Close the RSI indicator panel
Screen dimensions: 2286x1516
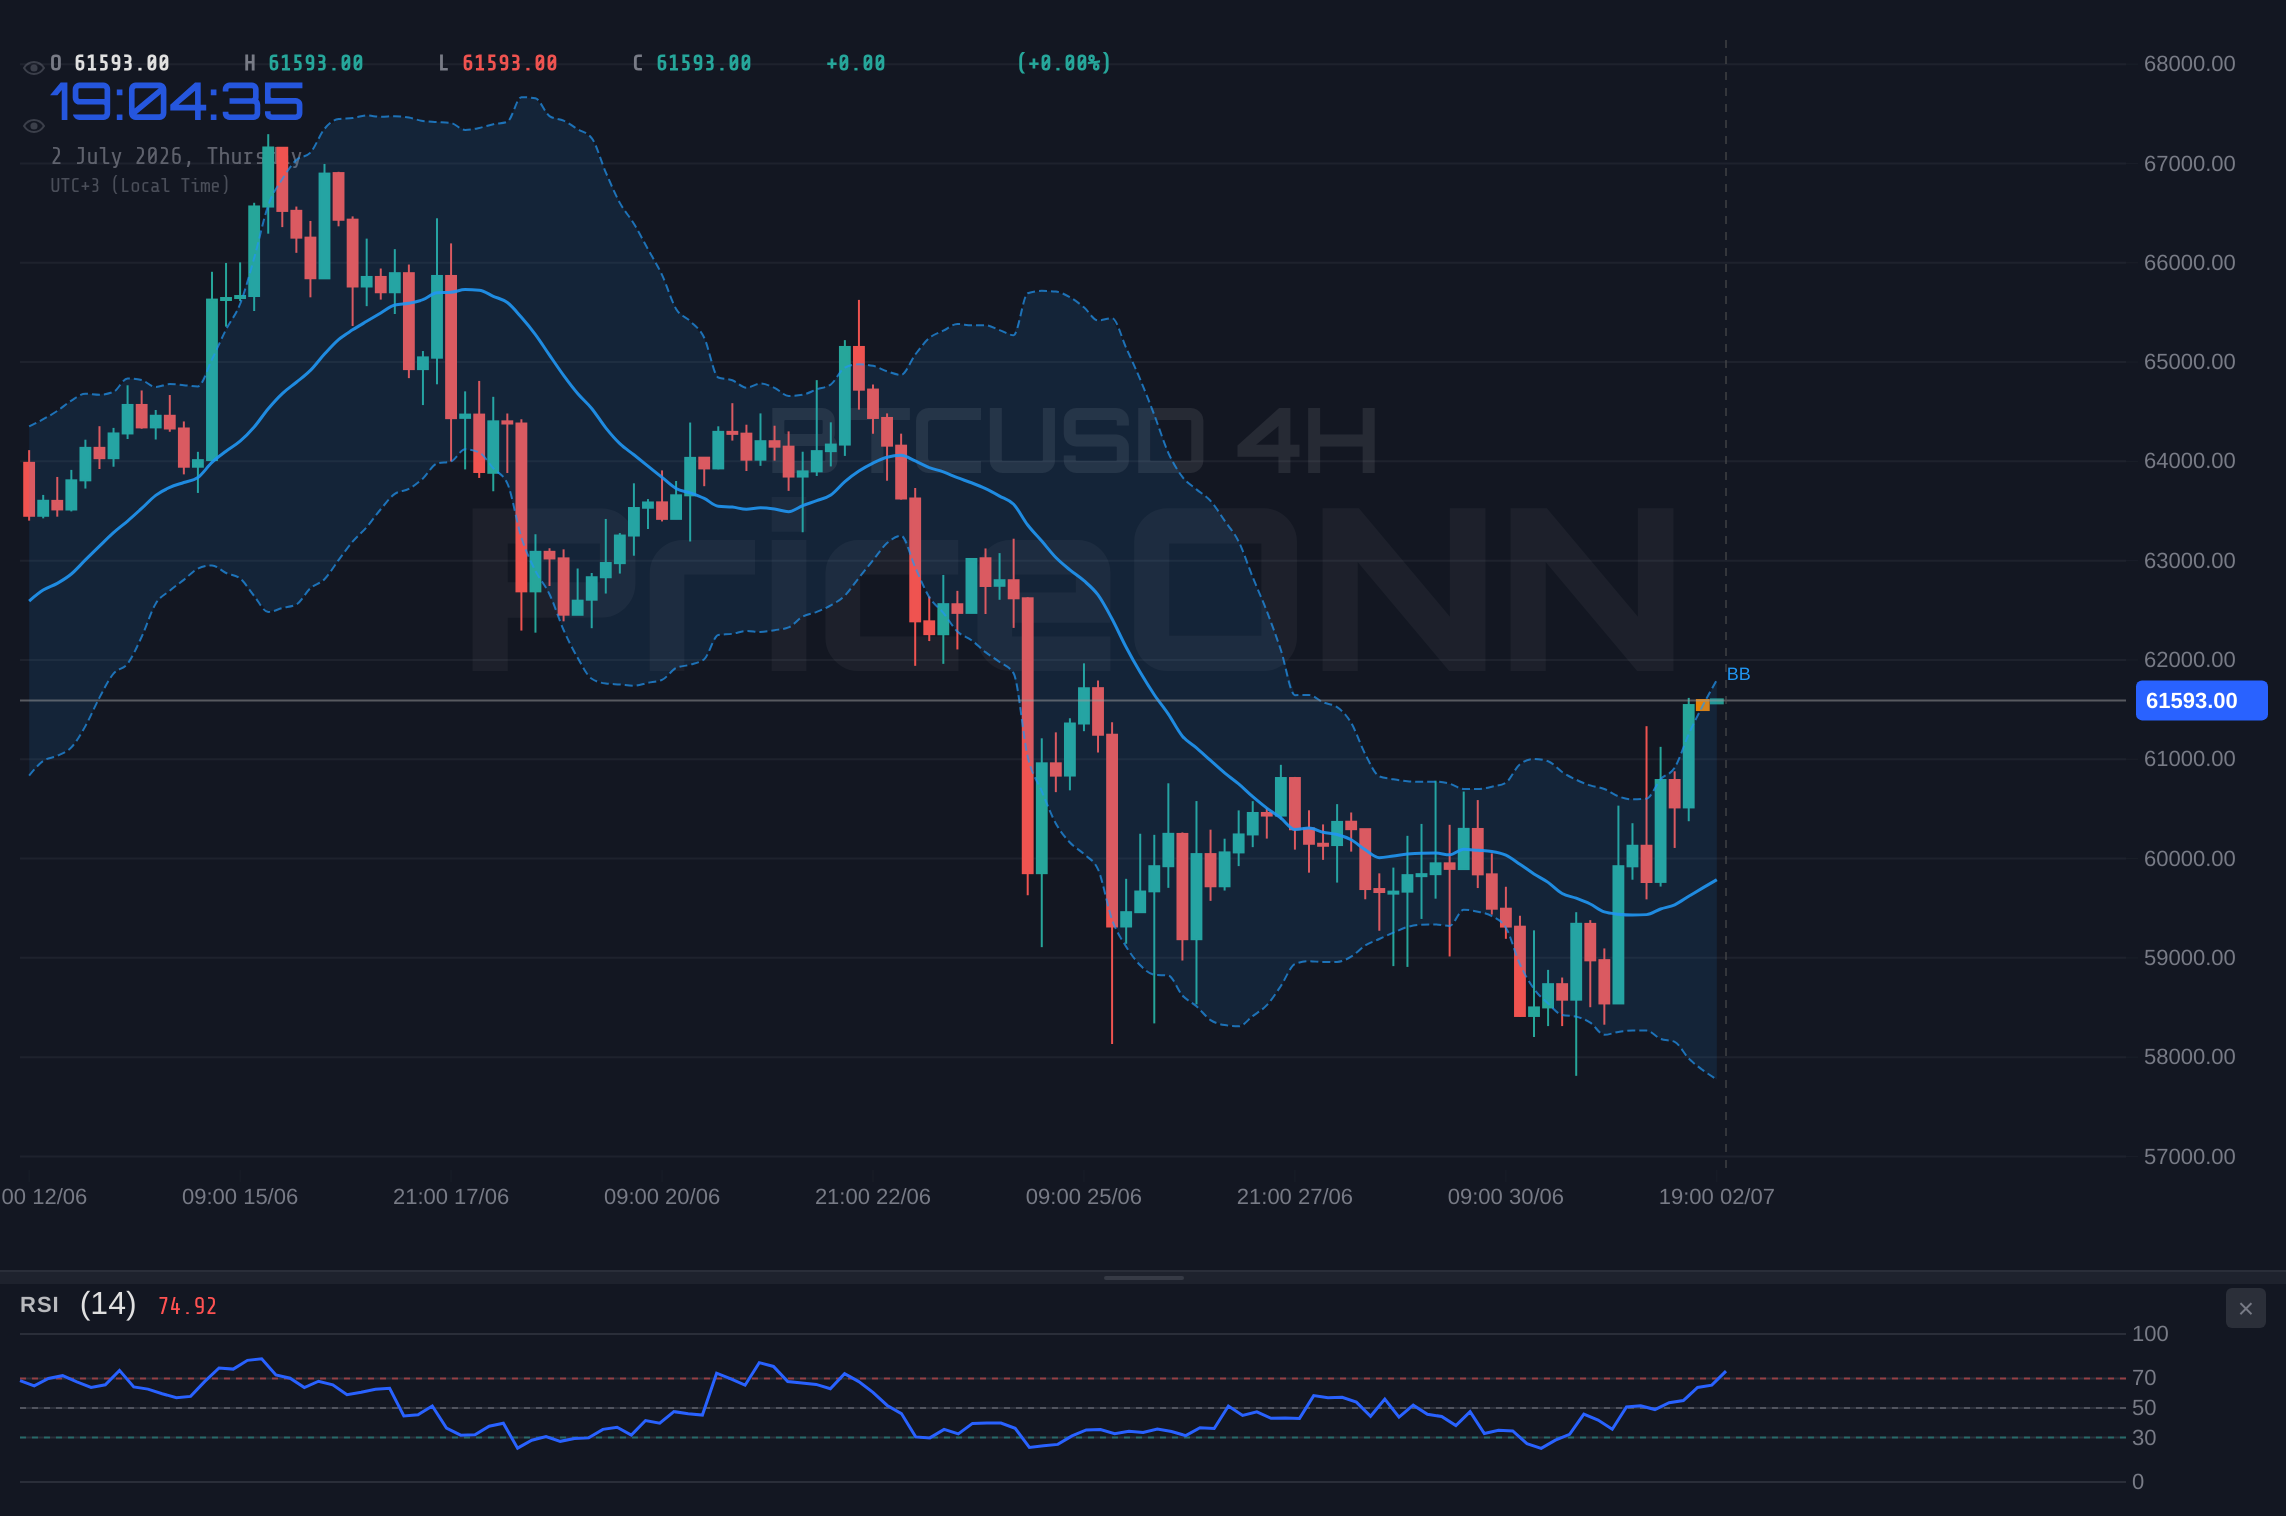click(2245, 1308)
